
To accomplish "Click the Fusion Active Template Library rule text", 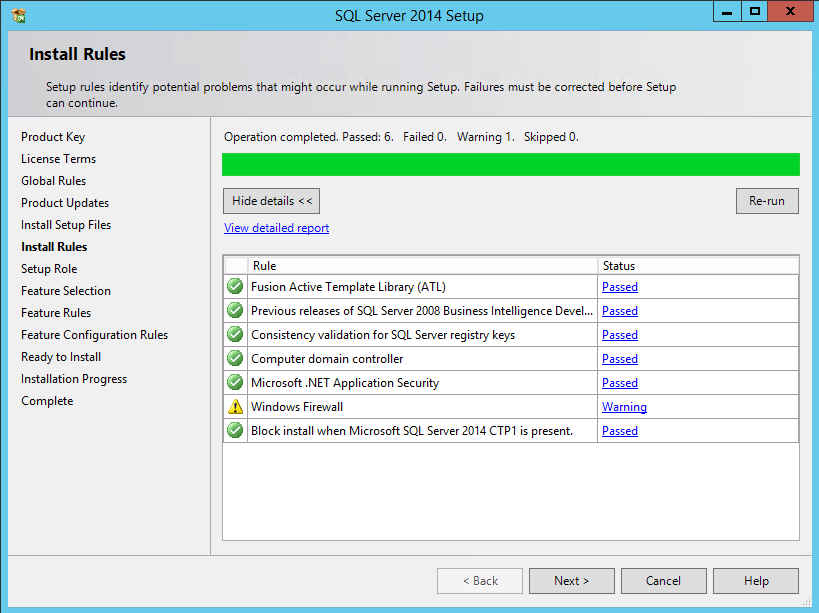I will click(x=348, y=287).
